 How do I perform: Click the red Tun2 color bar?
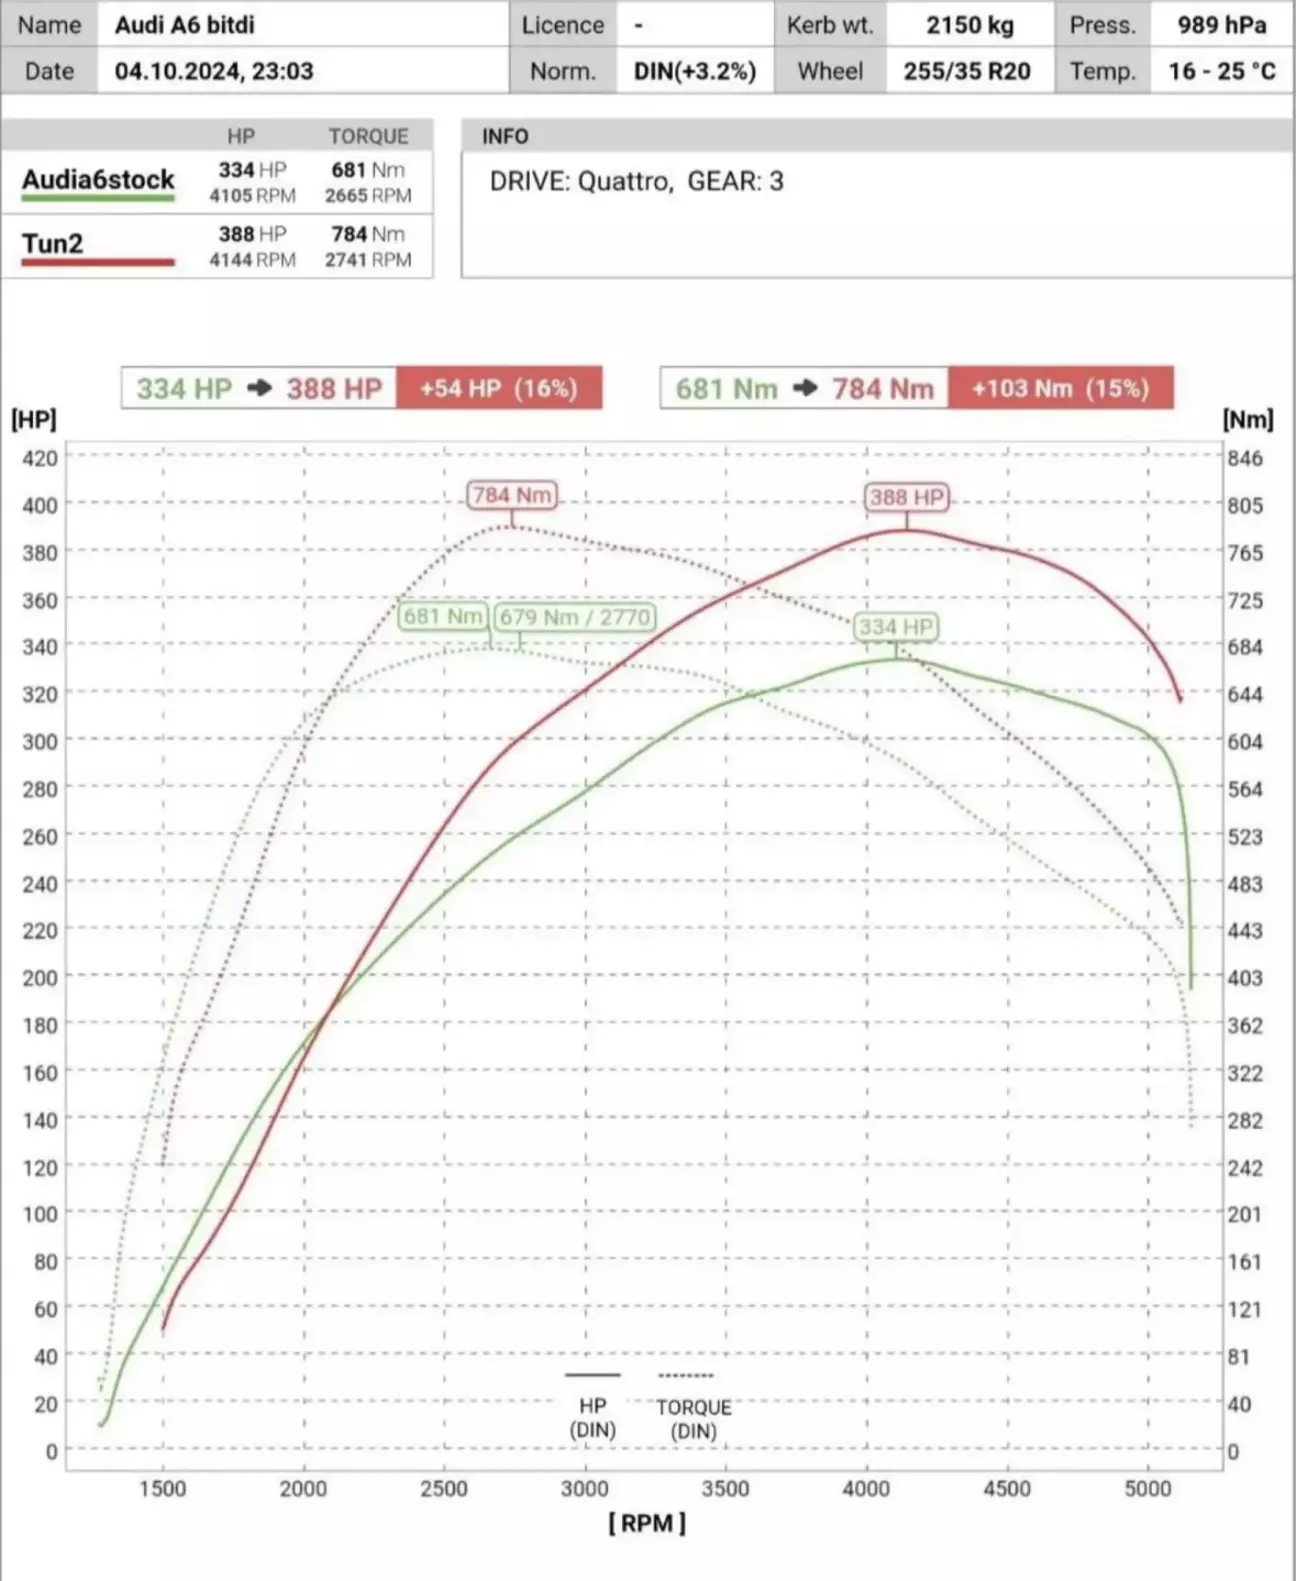pyautogui.click(x=98, y=263)
